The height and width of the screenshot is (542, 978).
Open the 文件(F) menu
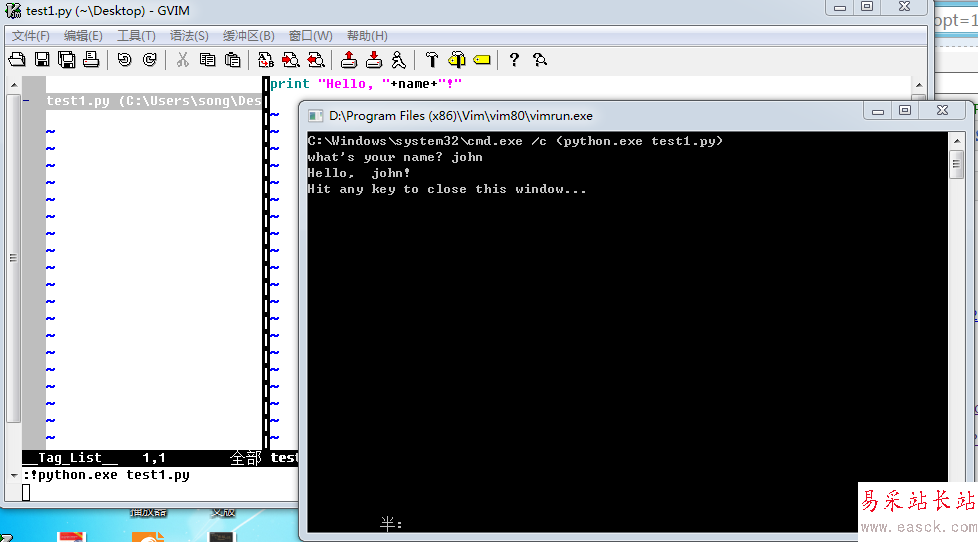31,36
